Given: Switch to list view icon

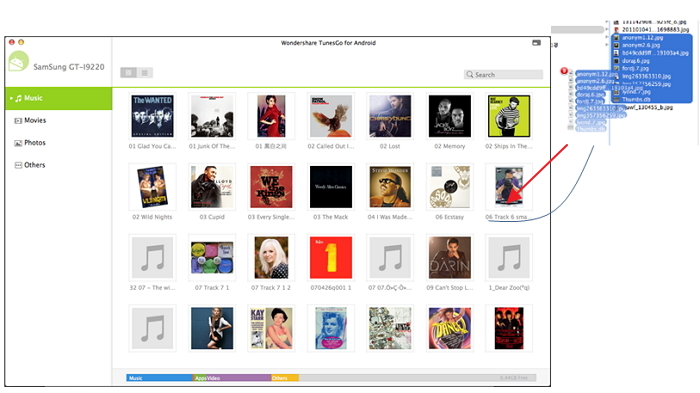Looking at the screenshot, I should pos(145,73).
